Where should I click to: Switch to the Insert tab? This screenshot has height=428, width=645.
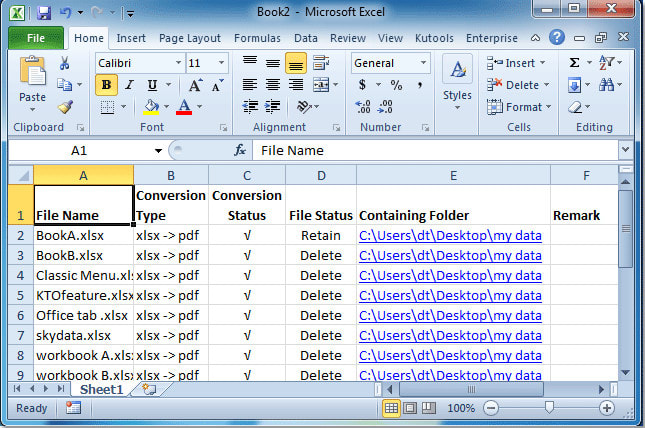coord(131,38)
